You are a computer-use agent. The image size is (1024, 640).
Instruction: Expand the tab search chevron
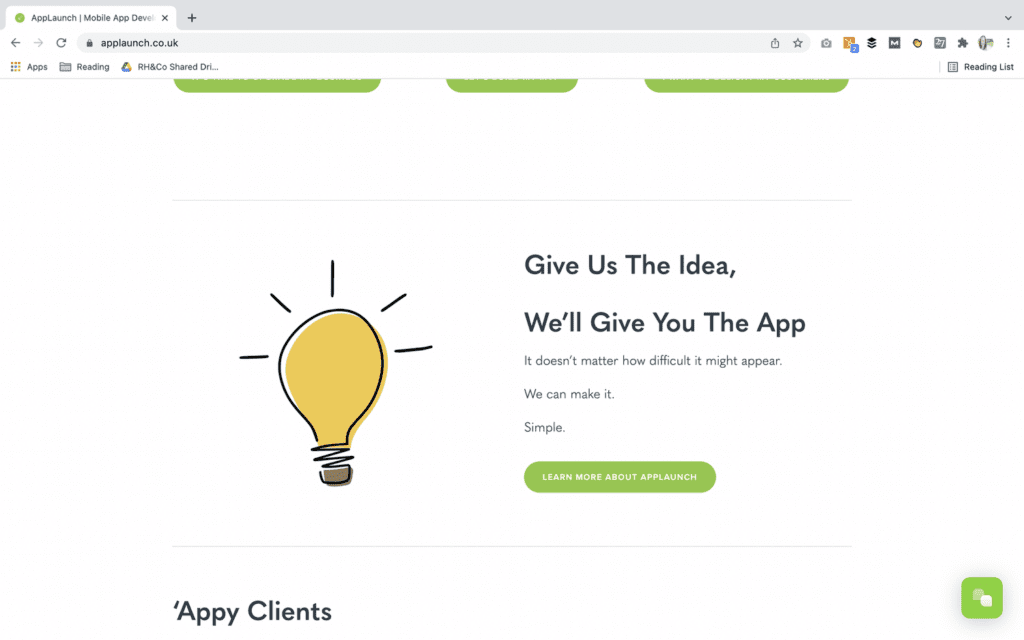pos(1008,18)
